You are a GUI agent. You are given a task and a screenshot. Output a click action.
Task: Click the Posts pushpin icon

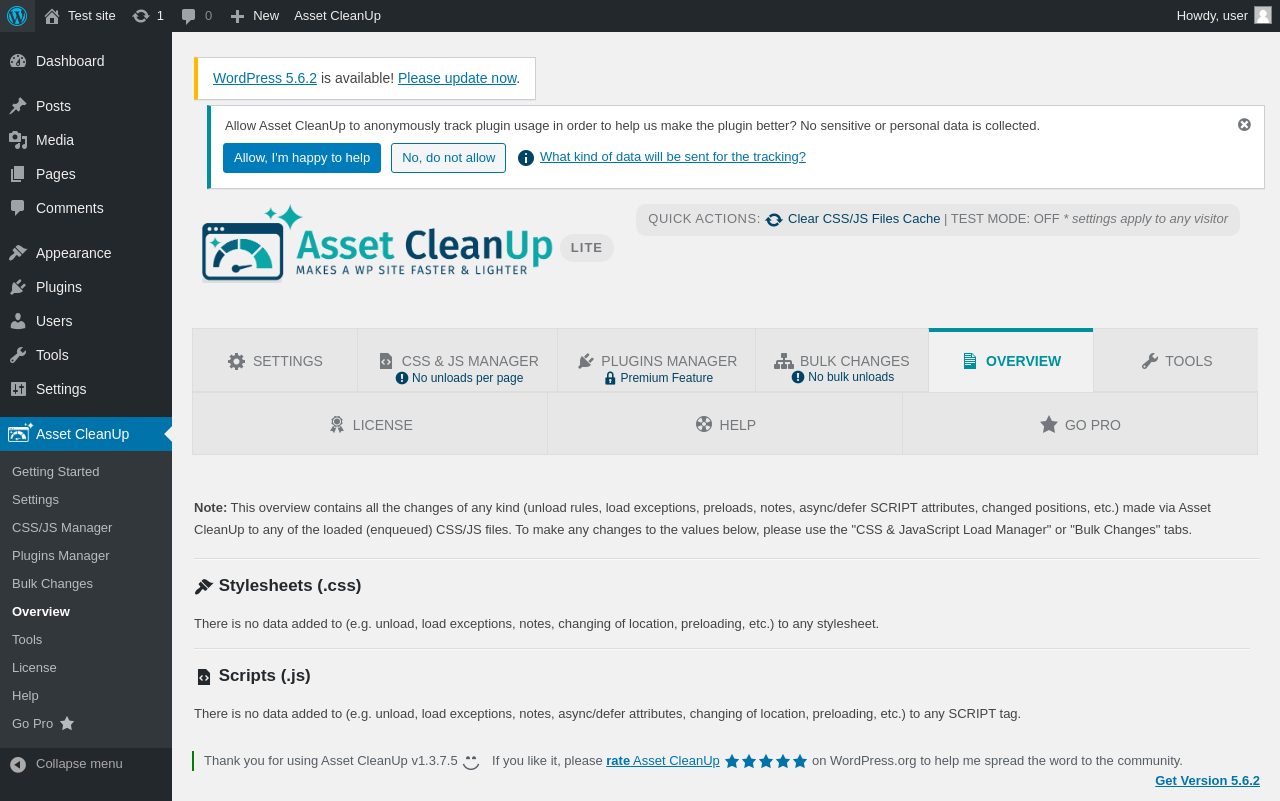18,106
